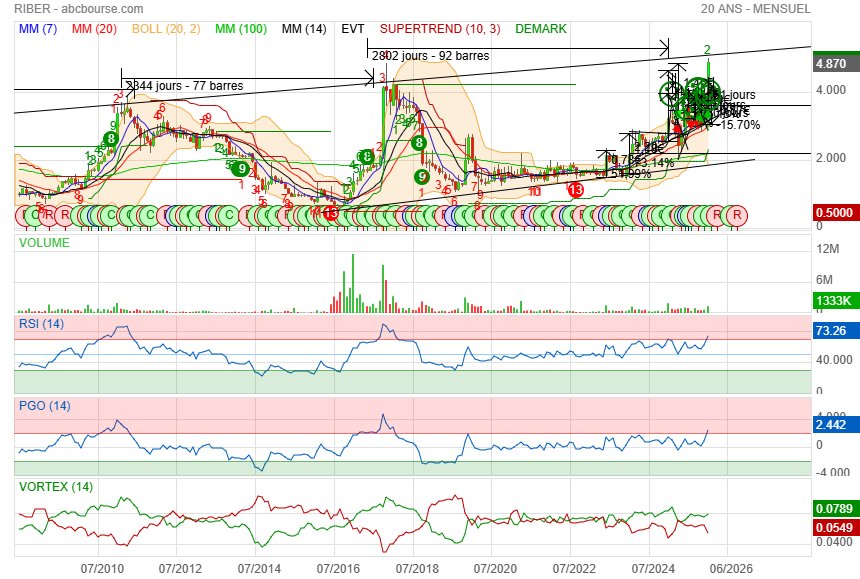
Task: Select the MM (14) legend label
Action: point(304,29)
